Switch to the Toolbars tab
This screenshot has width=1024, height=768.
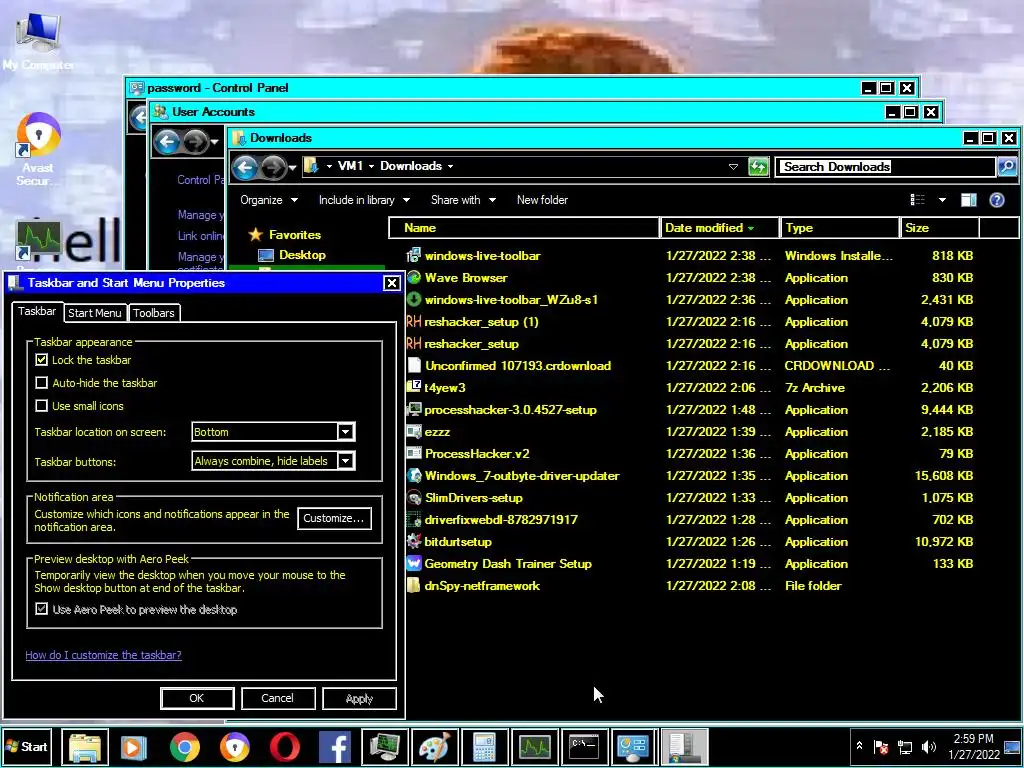[x=153, y=313]
